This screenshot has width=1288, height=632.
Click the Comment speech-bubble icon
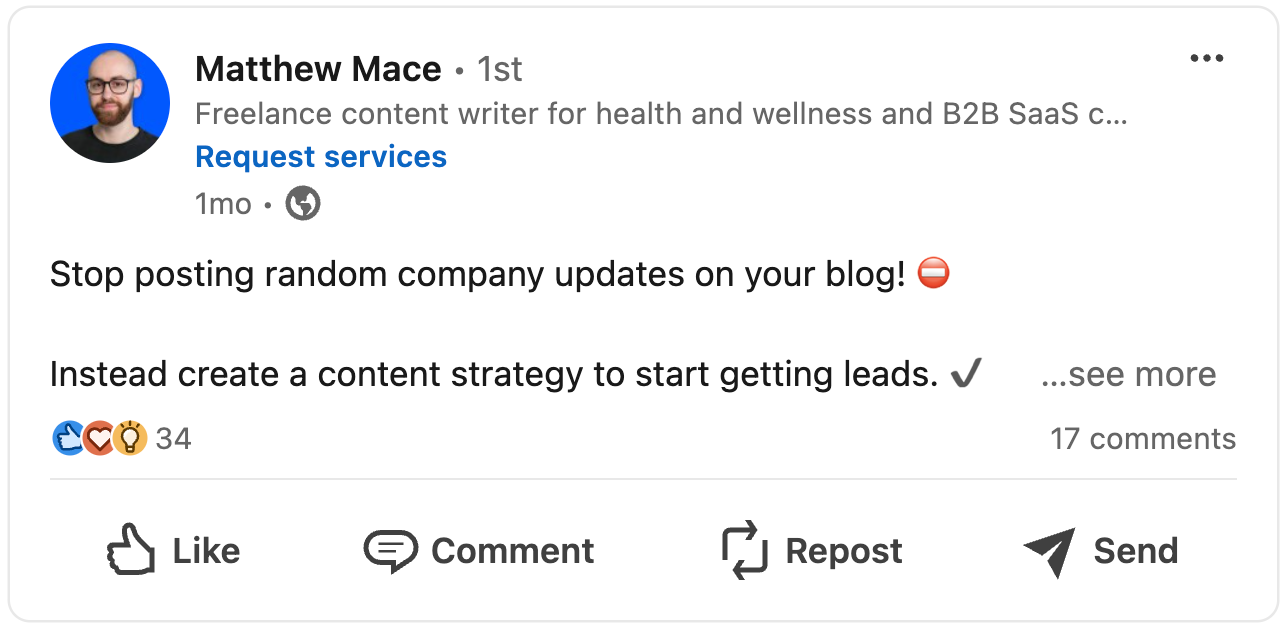tap(390, 551)
